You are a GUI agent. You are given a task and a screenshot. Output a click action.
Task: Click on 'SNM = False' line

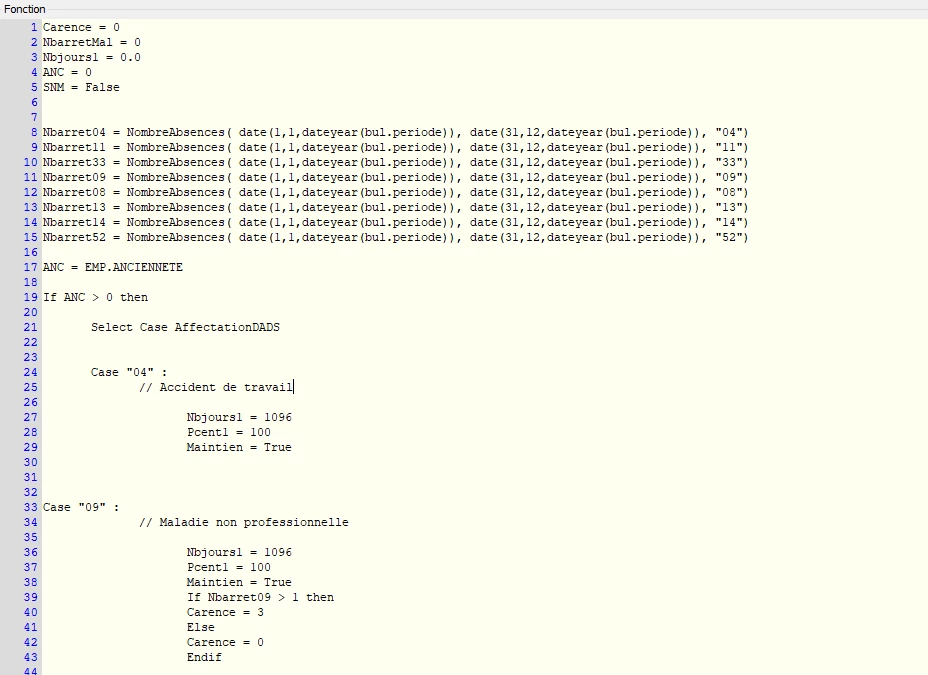tap(81, 88)
